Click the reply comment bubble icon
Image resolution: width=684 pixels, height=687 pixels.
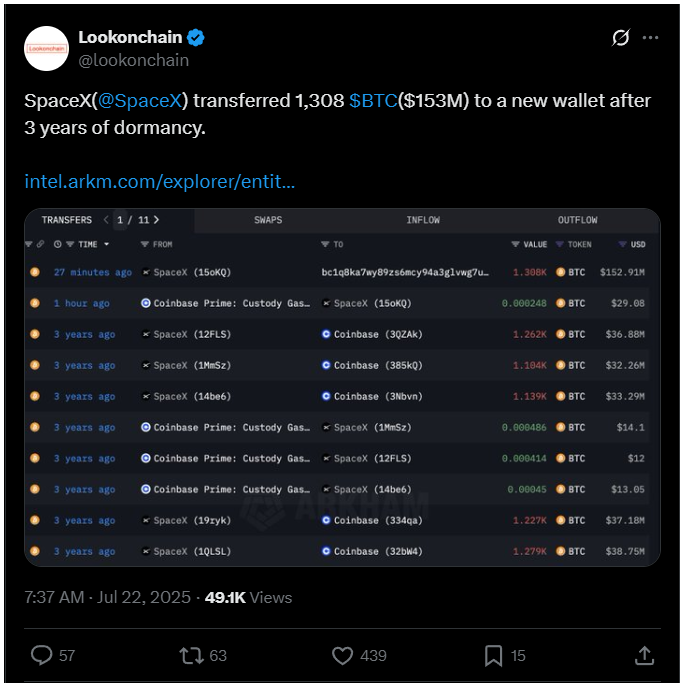pos(42,655)
